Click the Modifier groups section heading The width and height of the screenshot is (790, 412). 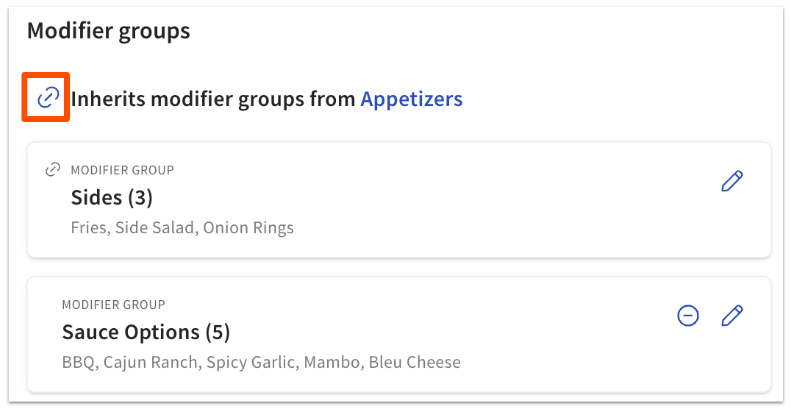pos(108,31)
